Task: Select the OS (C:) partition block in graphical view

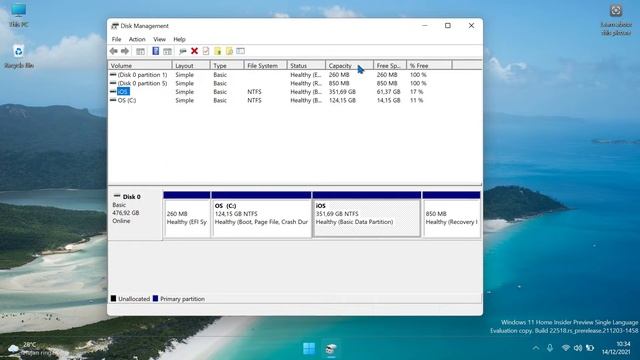Action: tap(261, 214)
